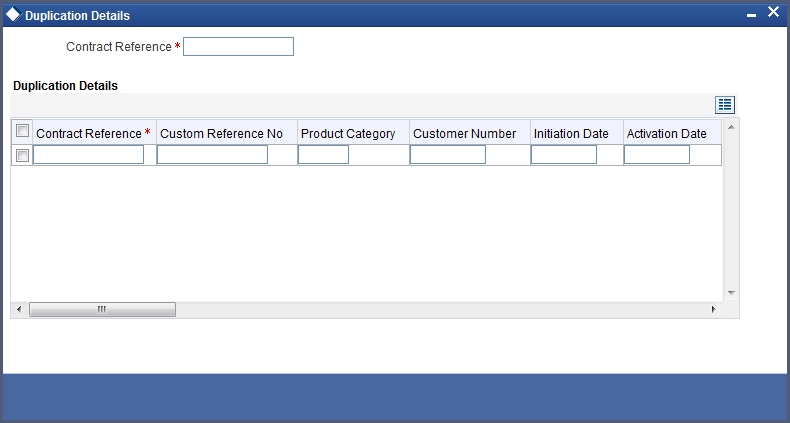This screenshot has height=423, width=790.
Task: Click the horizontal scrollbar left arrow
Action: [19, 309]
